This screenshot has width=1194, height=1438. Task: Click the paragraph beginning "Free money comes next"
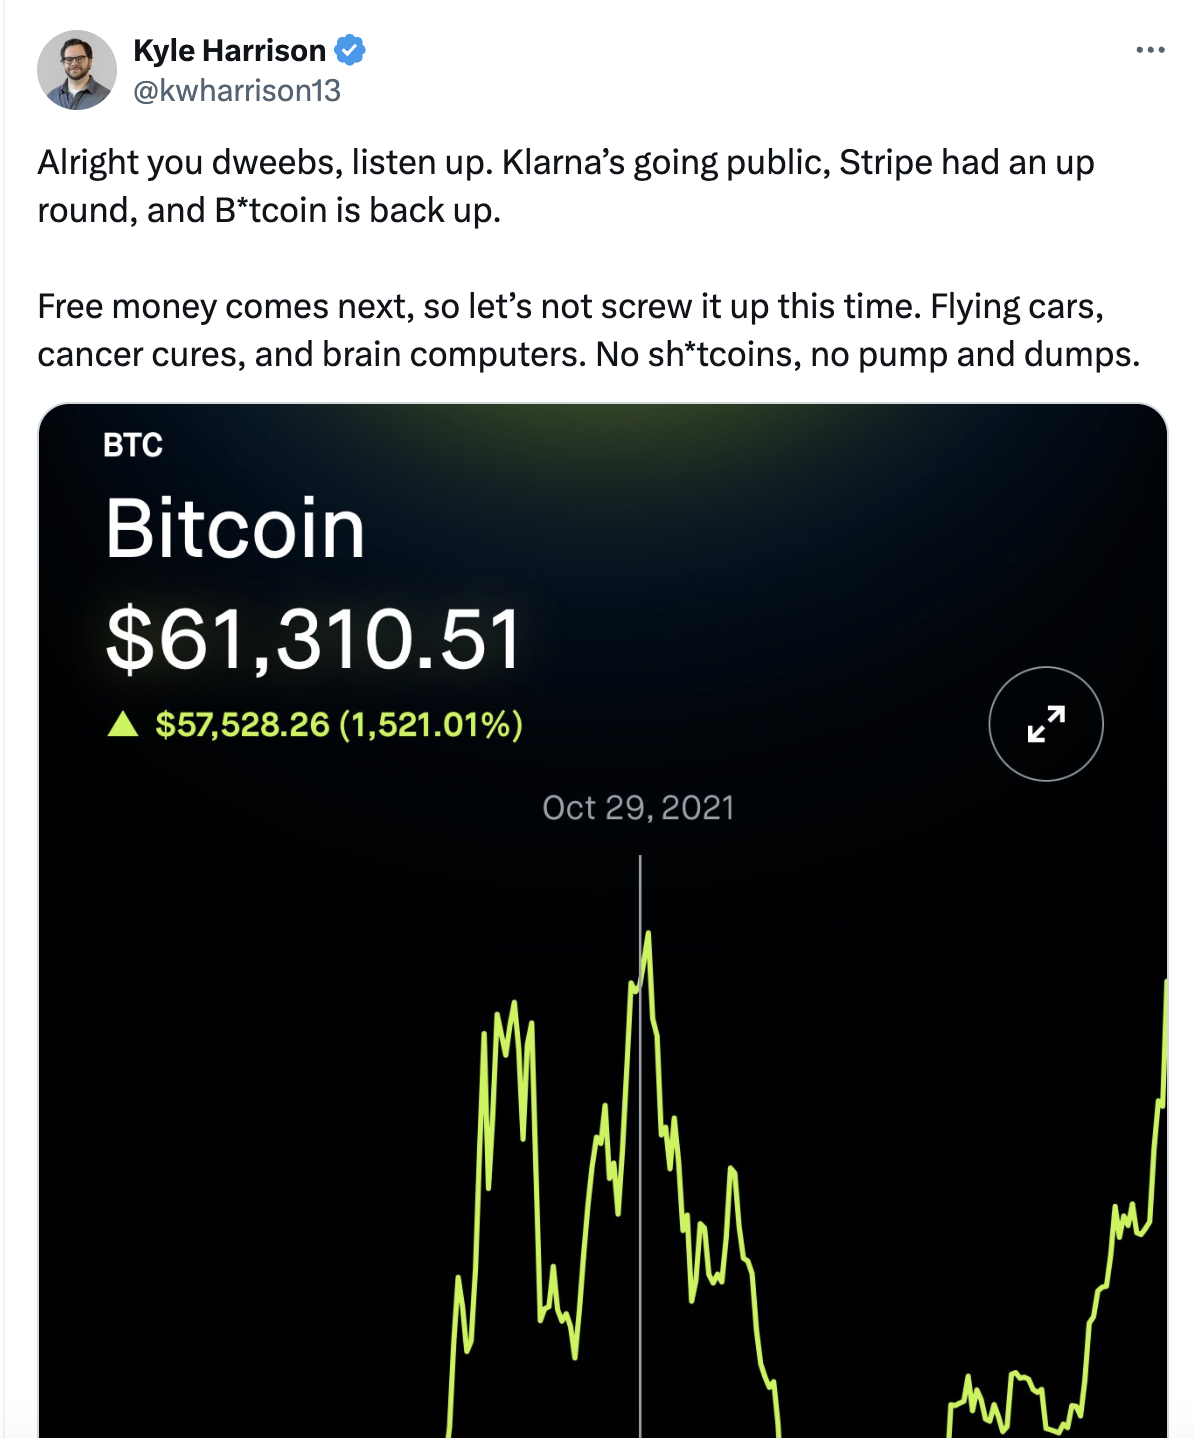[588, 330]
